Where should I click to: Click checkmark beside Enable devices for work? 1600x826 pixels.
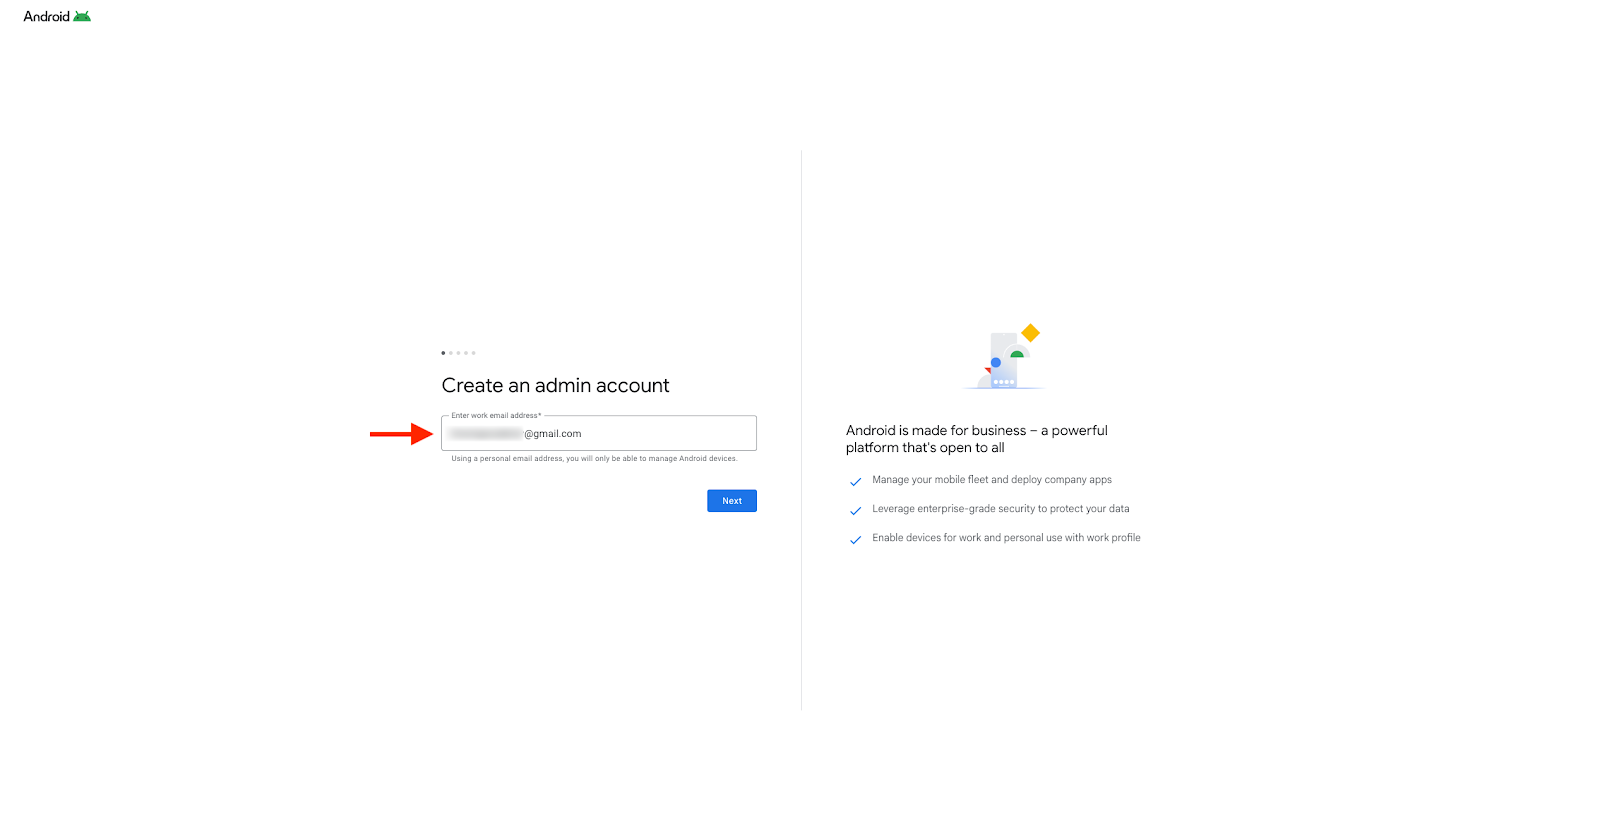(856, 539)
